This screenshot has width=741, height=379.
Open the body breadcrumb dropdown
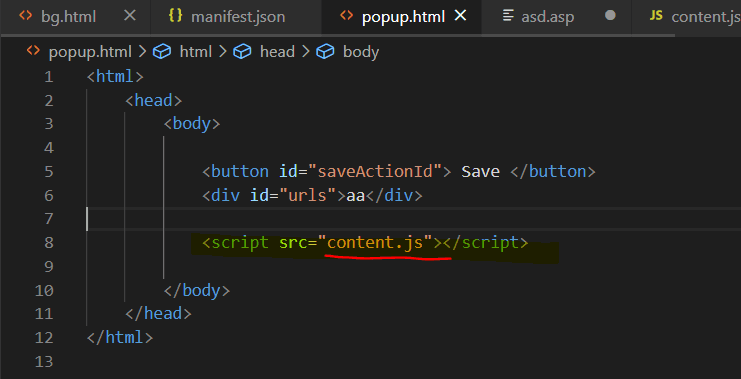pyautogui.click(x=361, y=52)
